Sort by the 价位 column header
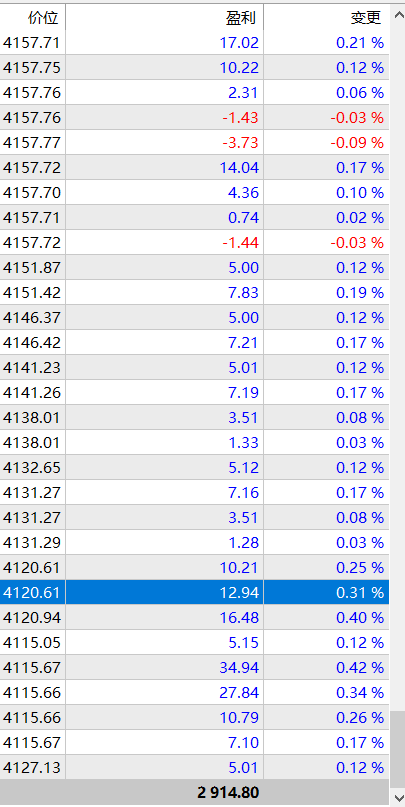This screenshot has height=807, width=405. pos(32,18)
